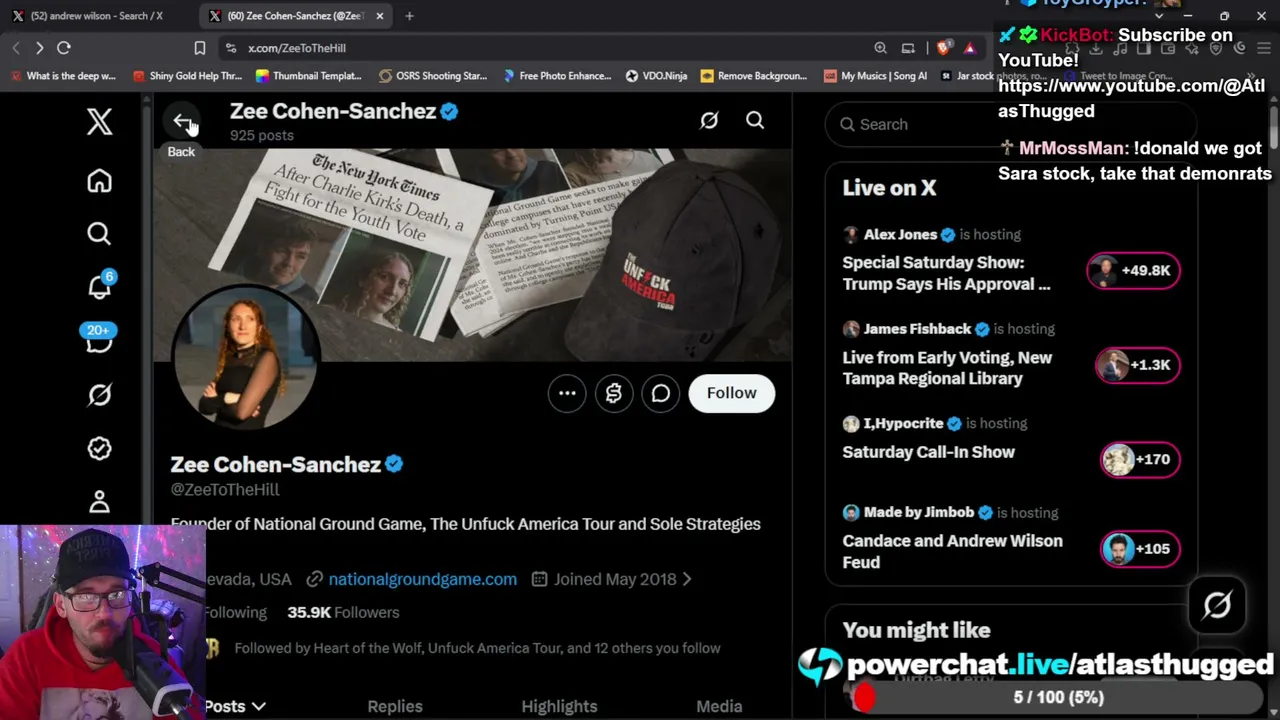The image size is (1280, 720).
Task: Click the Back arrow on profile header
Action: pyautogui.click(x=182, y=122)
